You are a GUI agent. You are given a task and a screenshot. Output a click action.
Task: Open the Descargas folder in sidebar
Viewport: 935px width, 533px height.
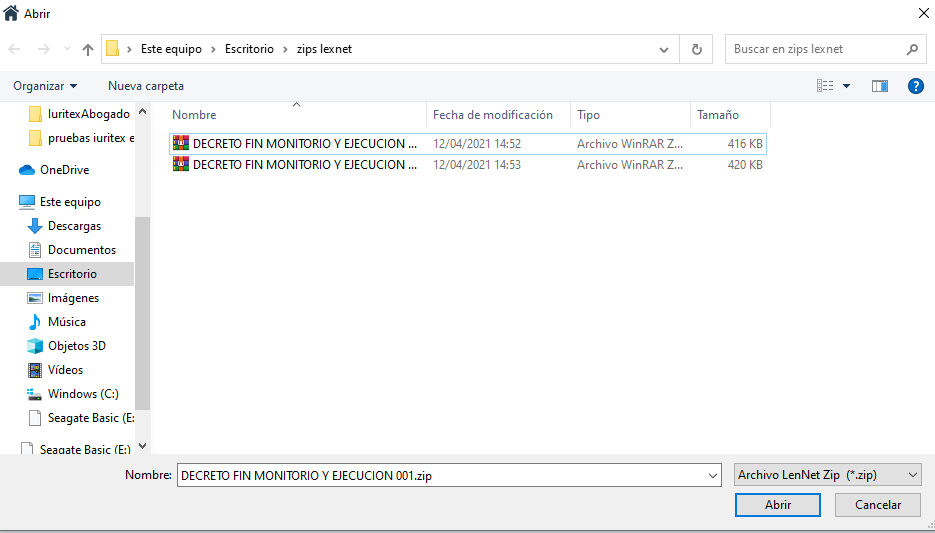74,226
